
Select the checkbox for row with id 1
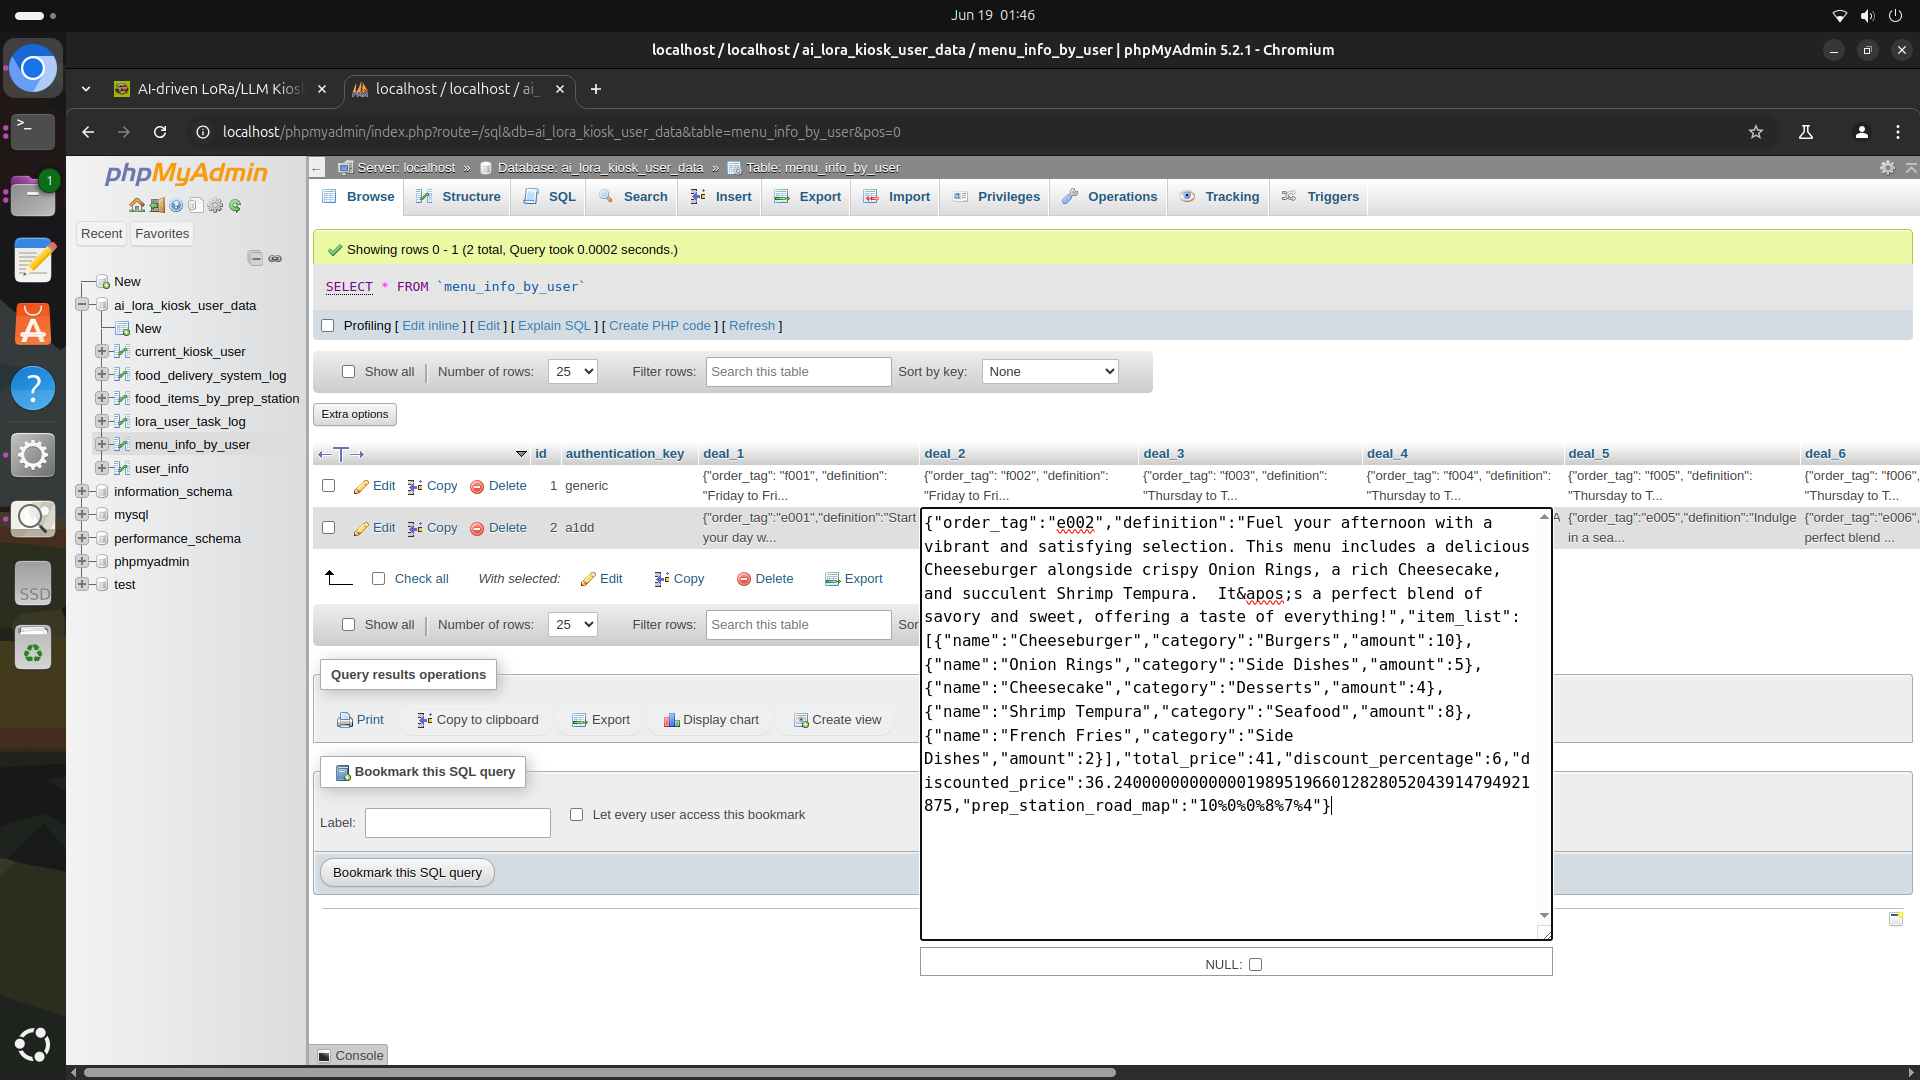pyautogui.click(x=328, y=486)
